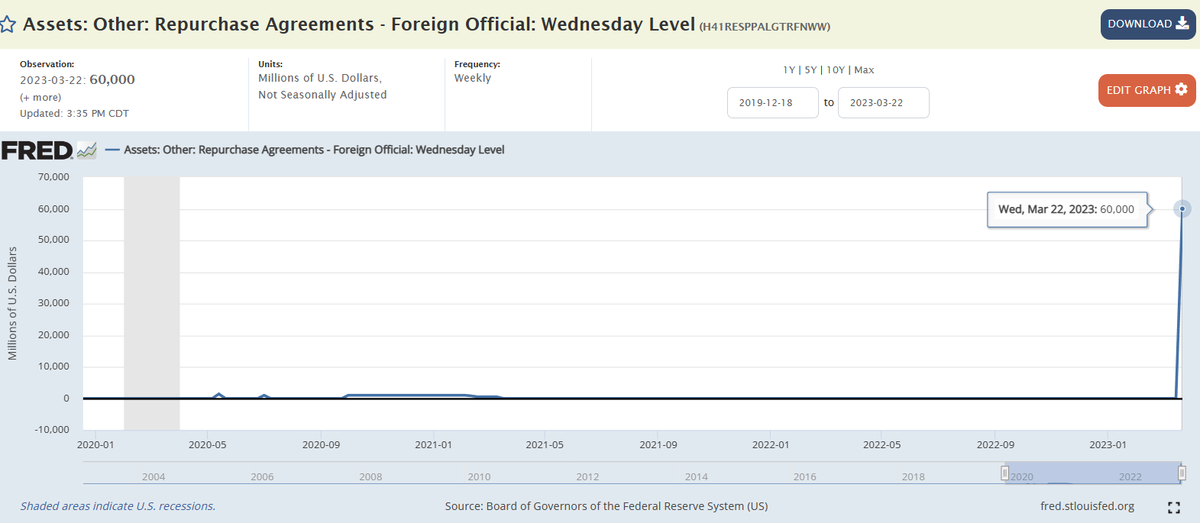The height and width of the screenshot is (523, 1200).
Task: Open fullscreen chart view icon
Action: pos(1173,506)
